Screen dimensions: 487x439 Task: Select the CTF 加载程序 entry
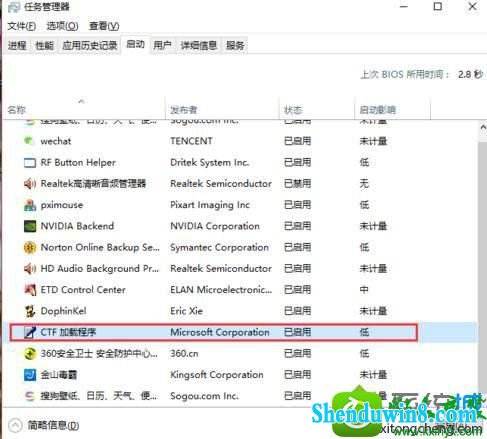(x=68, y=332)
